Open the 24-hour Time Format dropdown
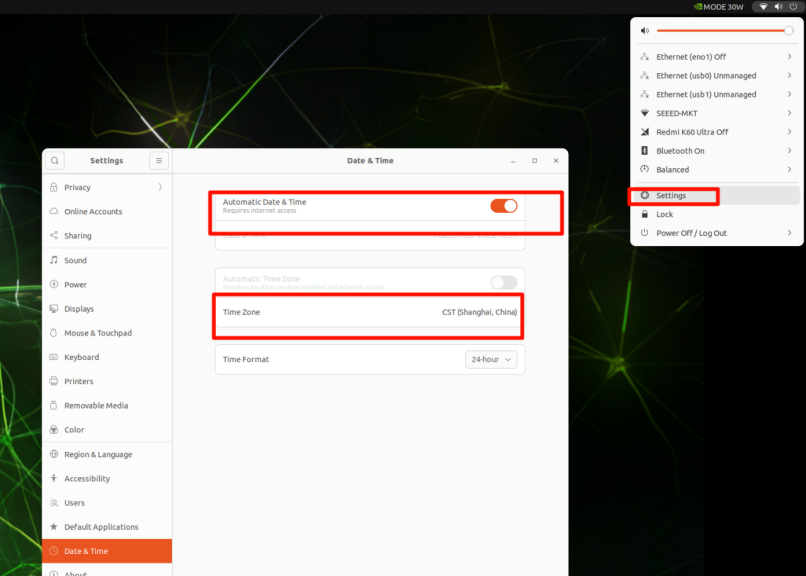Viewport: 806px width, 576px height. pos(491,359)
